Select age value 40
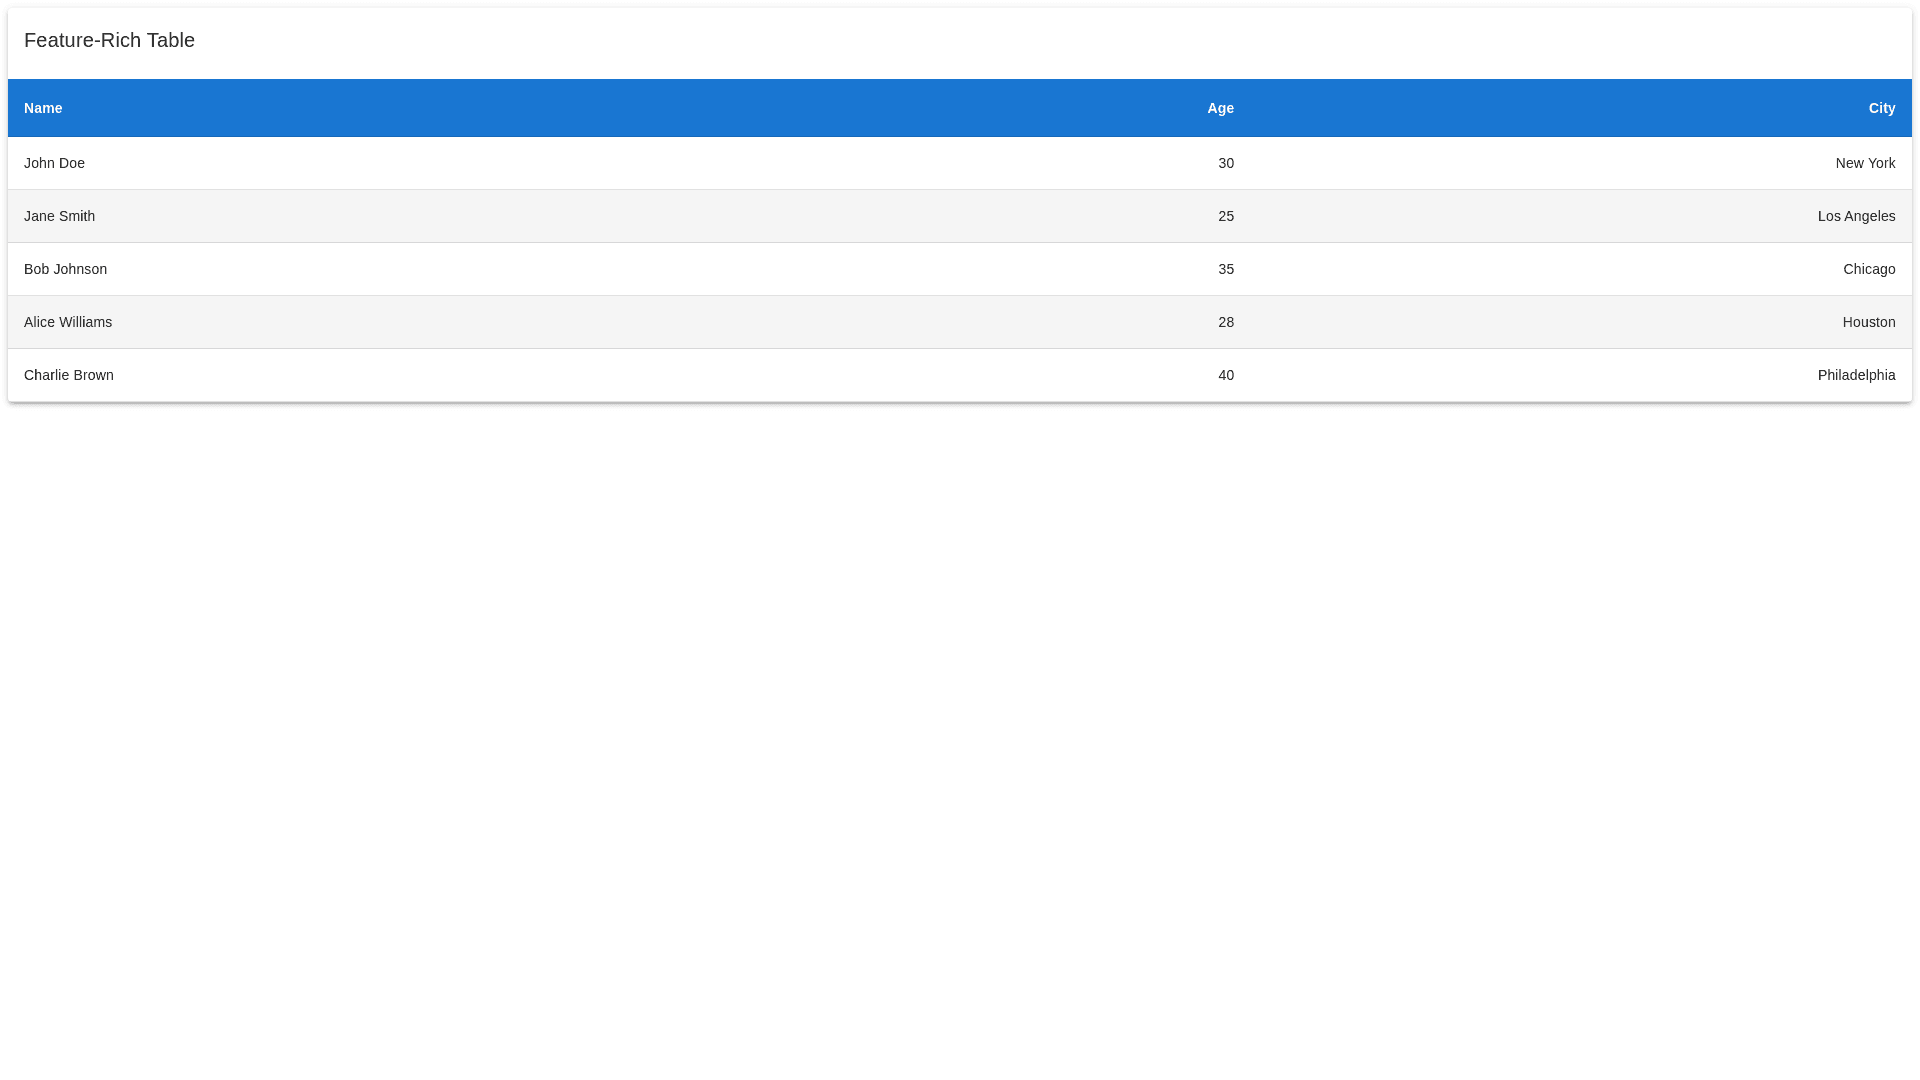This screenshot has height=1080, width=1920. click(x=1225, y=375)
